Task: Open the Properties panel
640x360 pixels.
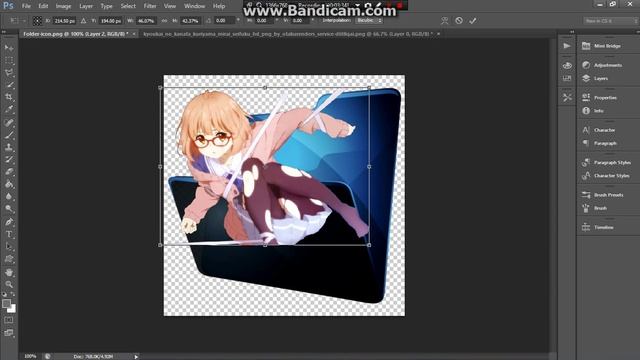Action: pos(600,97)
